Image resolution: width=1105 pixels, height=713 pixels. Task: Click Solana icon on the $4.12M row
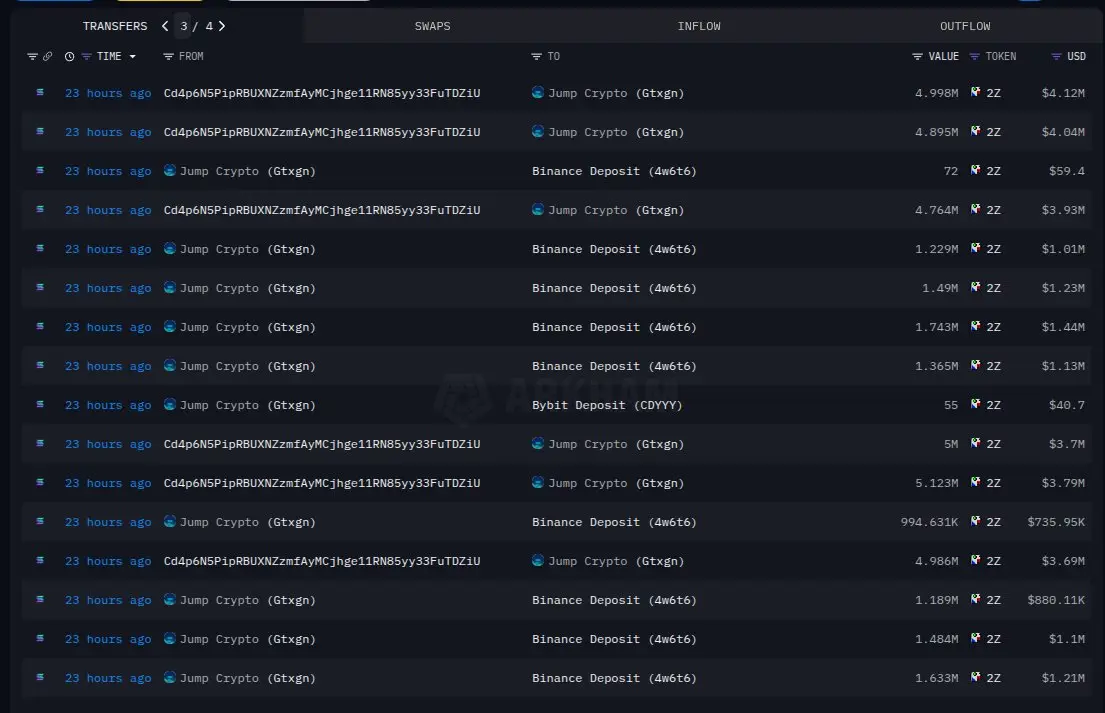click(x=40, y=92)
